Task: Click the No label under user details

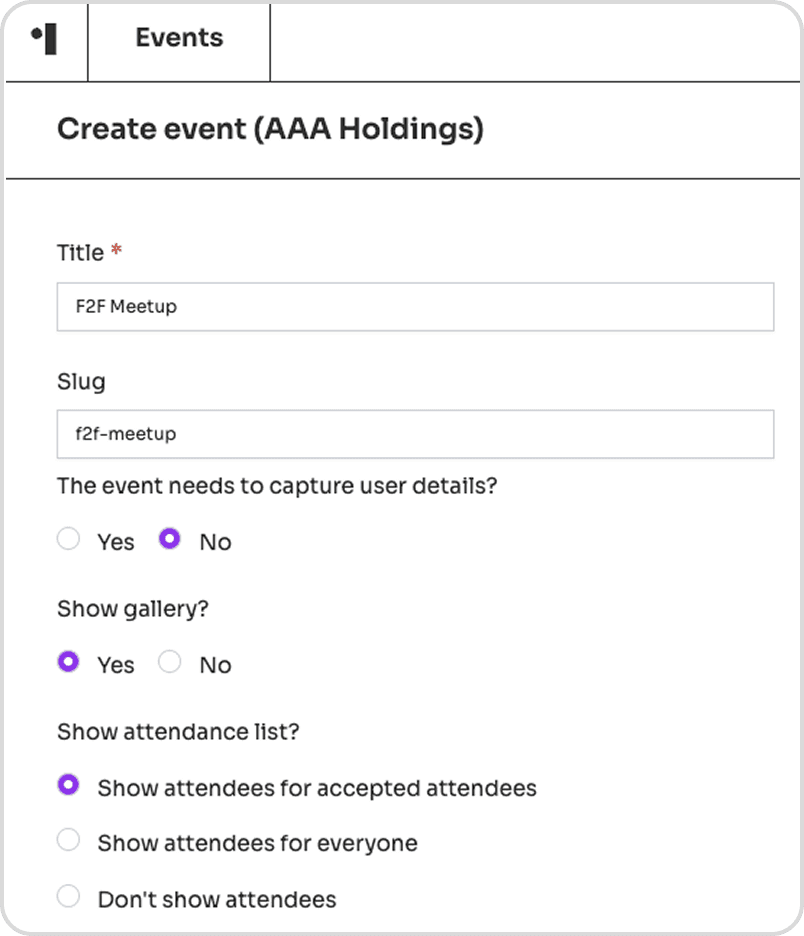Action: coord(215,542)
